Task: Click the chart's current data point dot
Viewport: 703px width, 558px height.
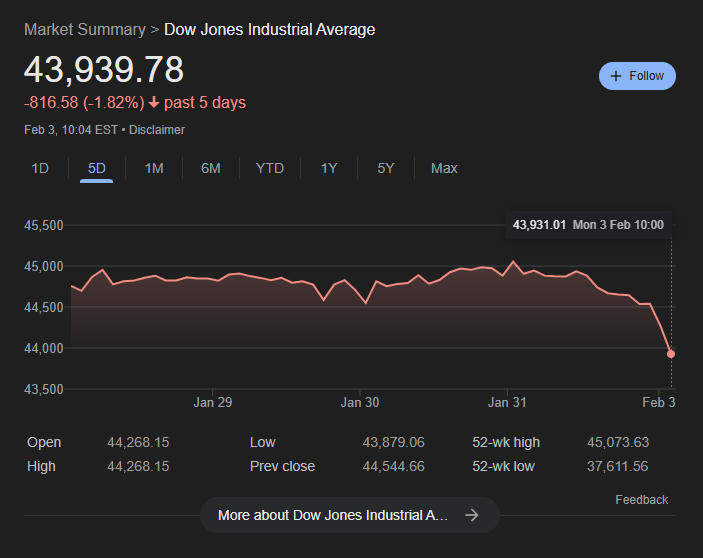Action: click(671, 354)
